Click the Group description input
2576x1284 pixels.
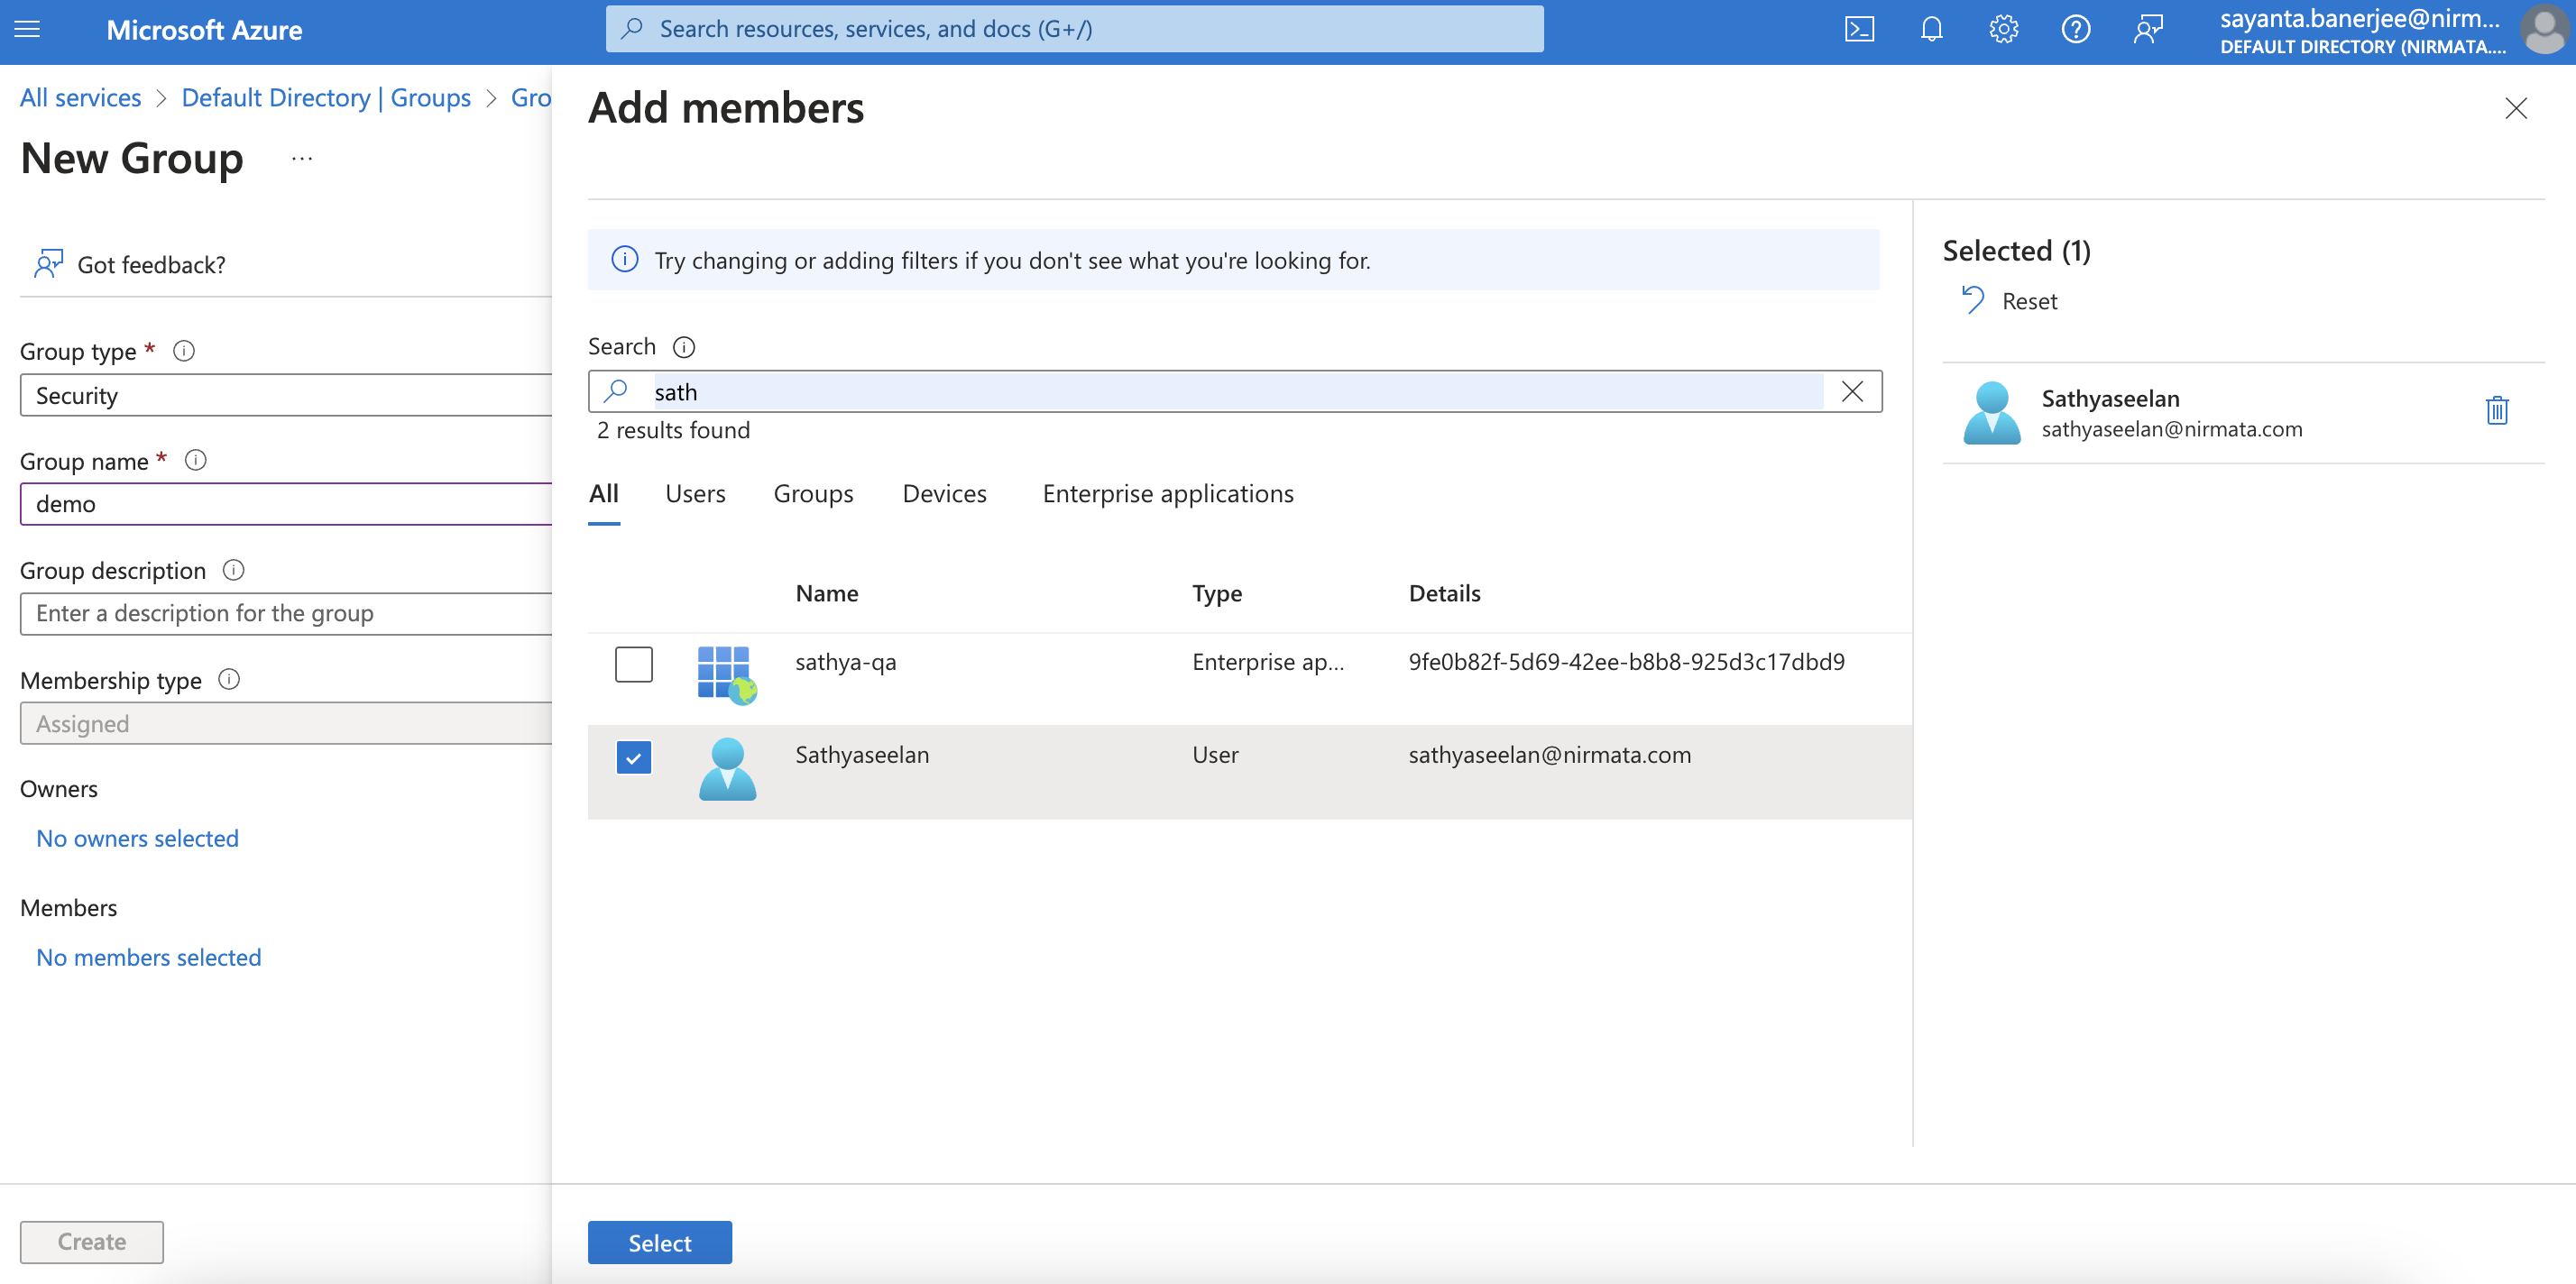click(x=286, y=613)
